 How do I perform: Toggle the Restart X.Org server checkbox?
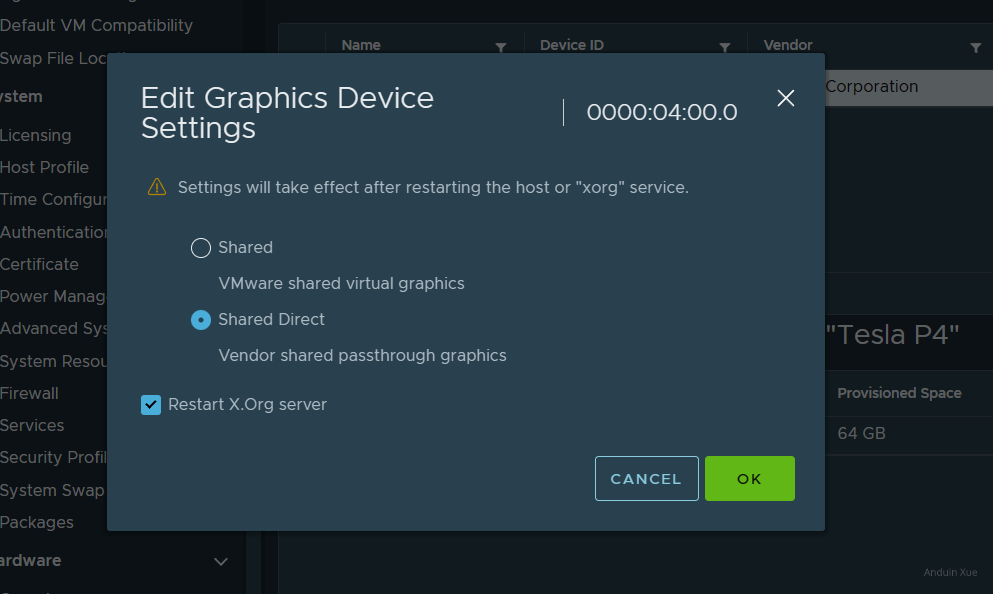pos(151,405)
